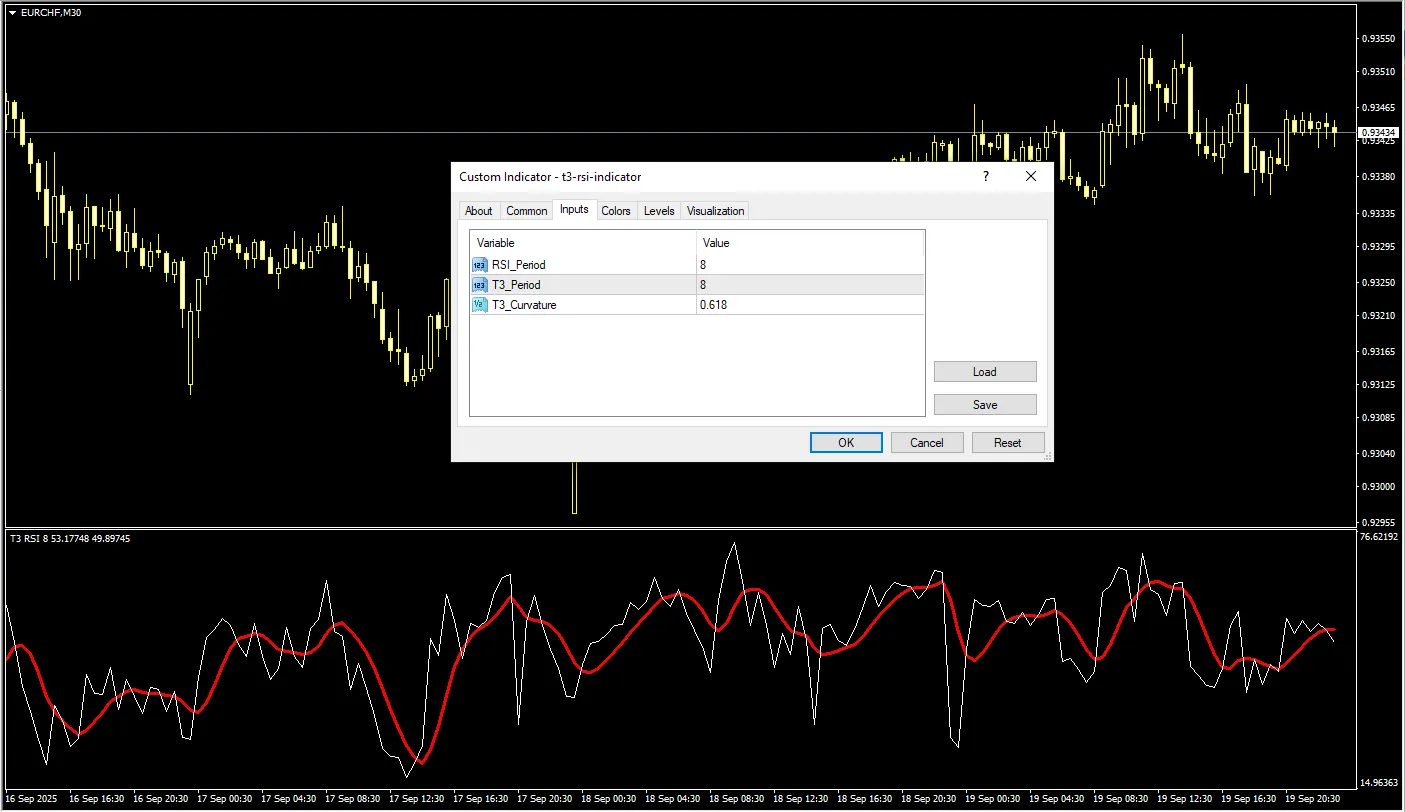Click the integer icon beside RSI_Period
This screenshot has height=812, width=1405.
point(479,265)
